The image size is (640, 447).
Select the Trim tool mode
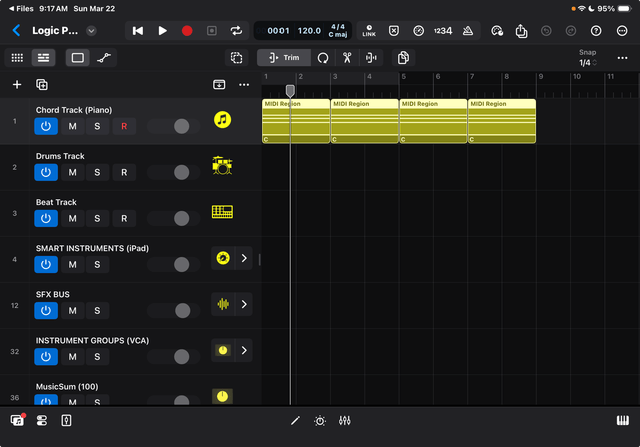[284, 58]
